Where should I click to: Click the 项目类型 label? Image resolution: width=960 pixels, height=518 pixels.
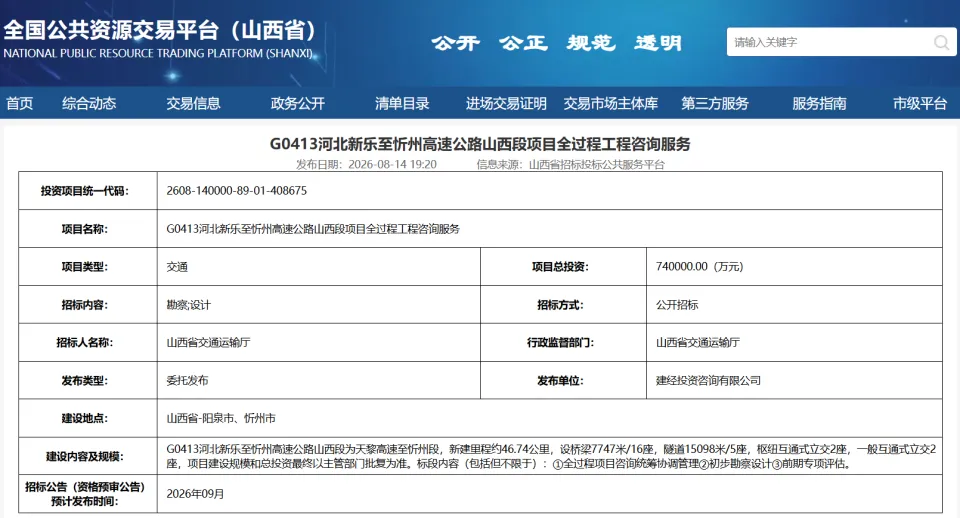click(x=84, y=267)
